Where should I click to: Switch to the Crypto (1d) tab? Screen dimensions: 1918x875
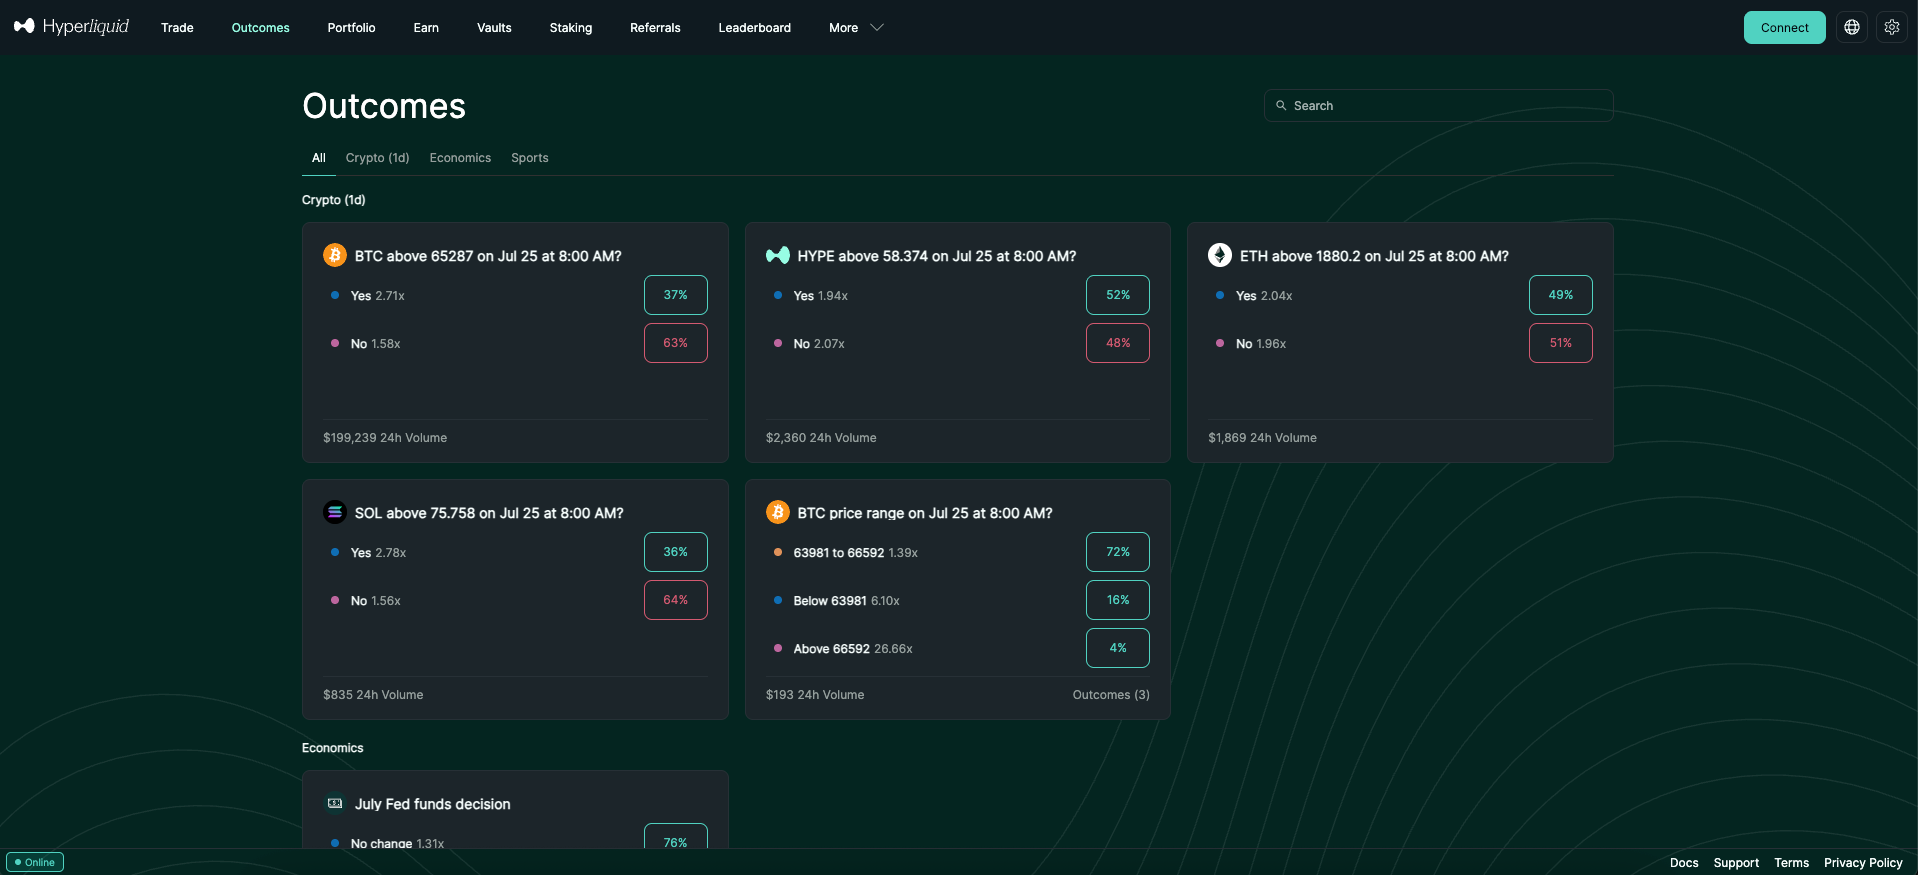tap(377, 158)
